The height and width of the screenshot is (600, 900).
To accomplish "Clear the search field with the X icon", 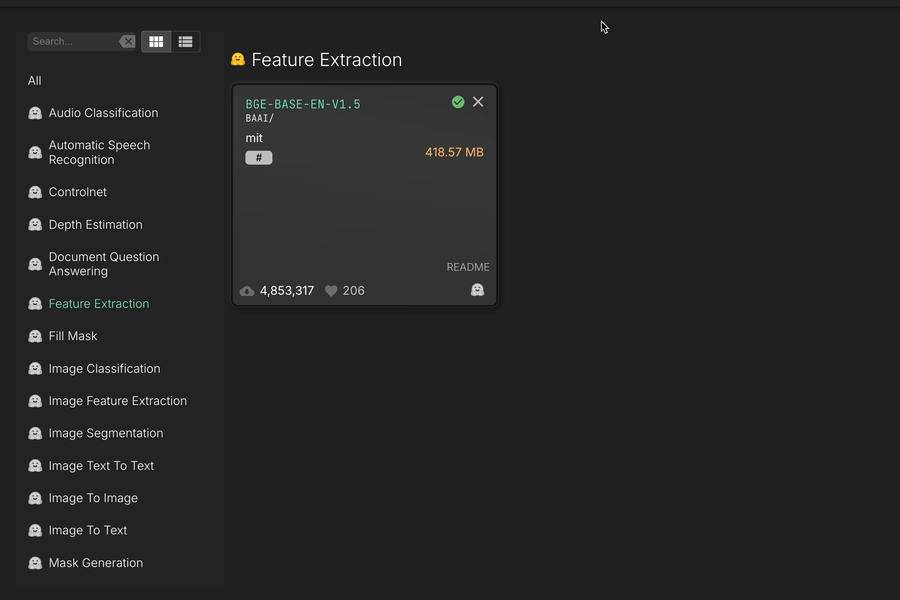I will 127,41.
